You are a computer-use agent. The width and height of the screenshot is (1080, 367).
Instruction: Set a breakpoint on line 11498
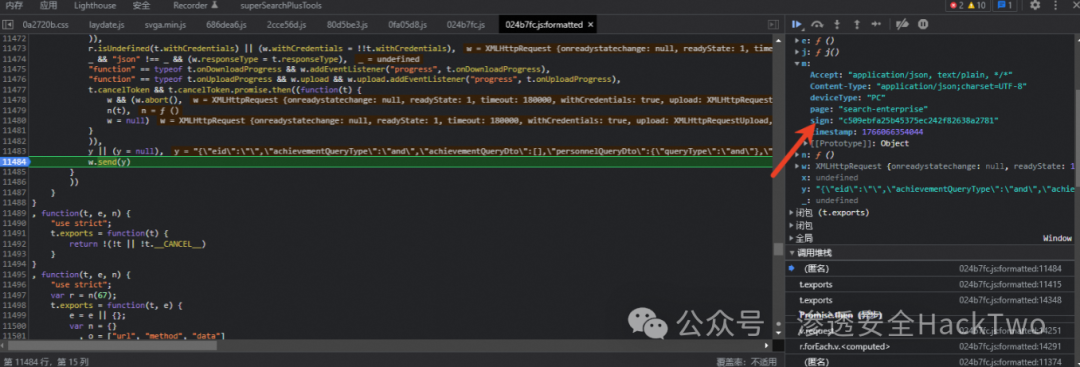pyautogui.click(x=14, y=305)
